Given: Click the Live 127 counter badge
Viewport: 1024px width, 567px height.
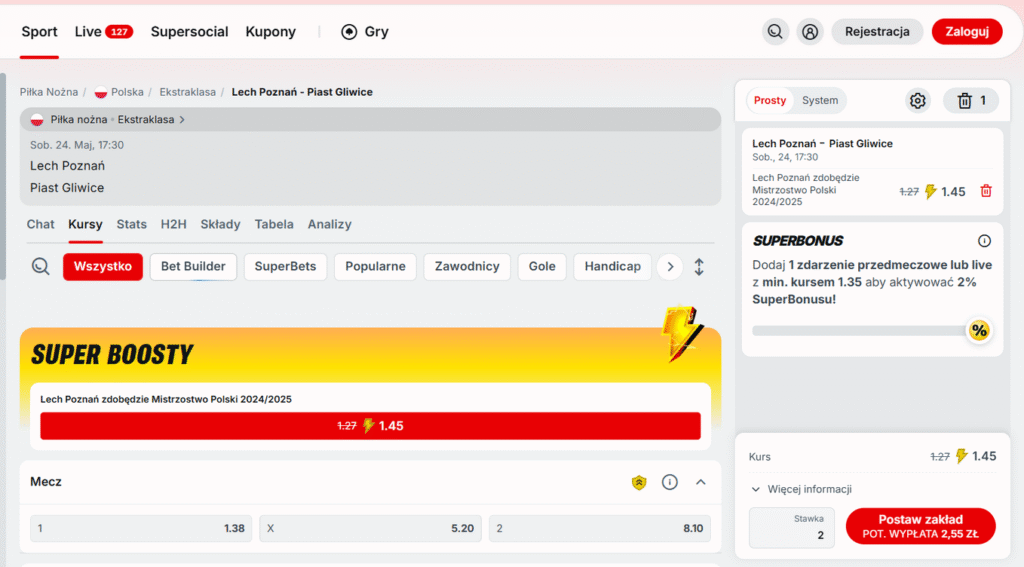Looking at the screenshot, I should point(119,31).
